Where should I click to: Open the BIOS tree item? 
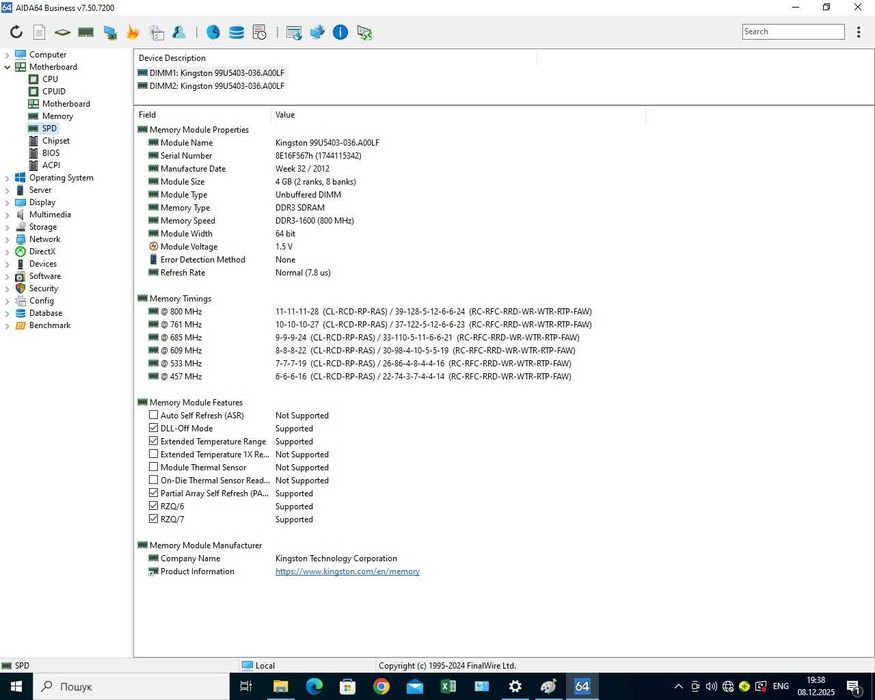click(51, 153)
